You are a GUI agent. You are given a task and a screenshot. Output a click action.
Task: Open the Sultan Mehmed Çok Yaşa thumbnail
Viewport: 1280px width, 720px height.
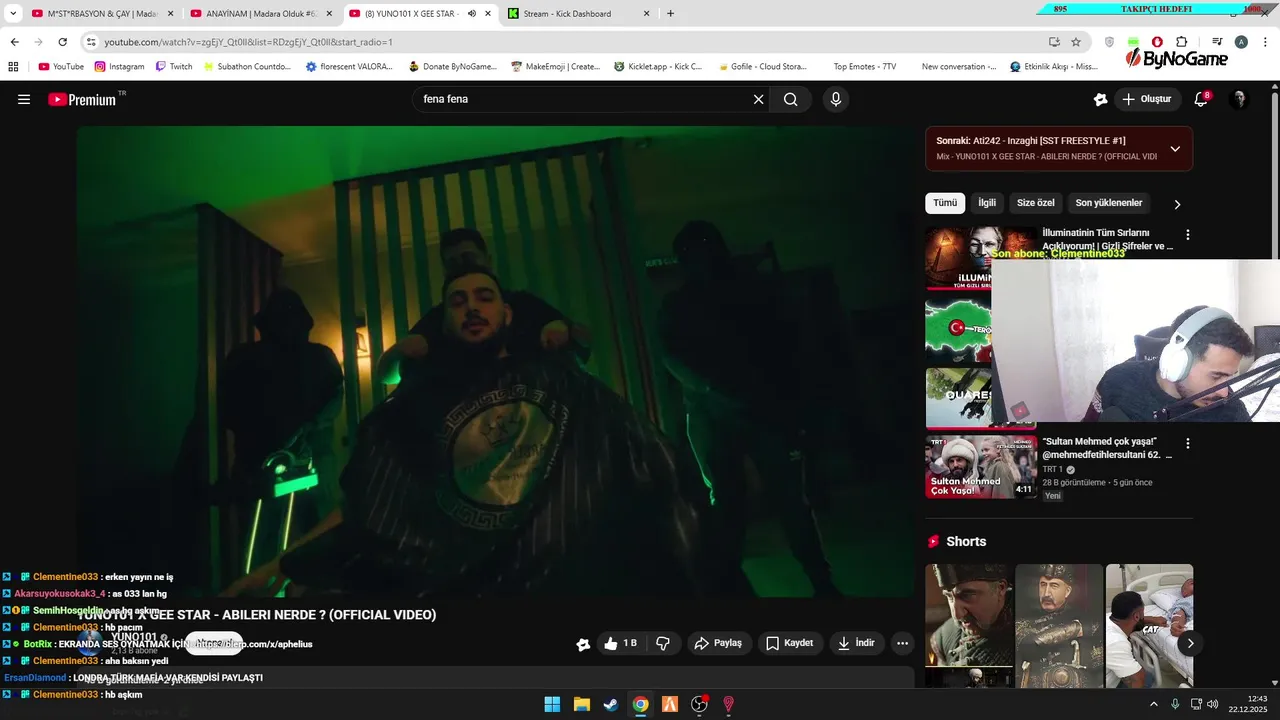(x=981, y=467)
